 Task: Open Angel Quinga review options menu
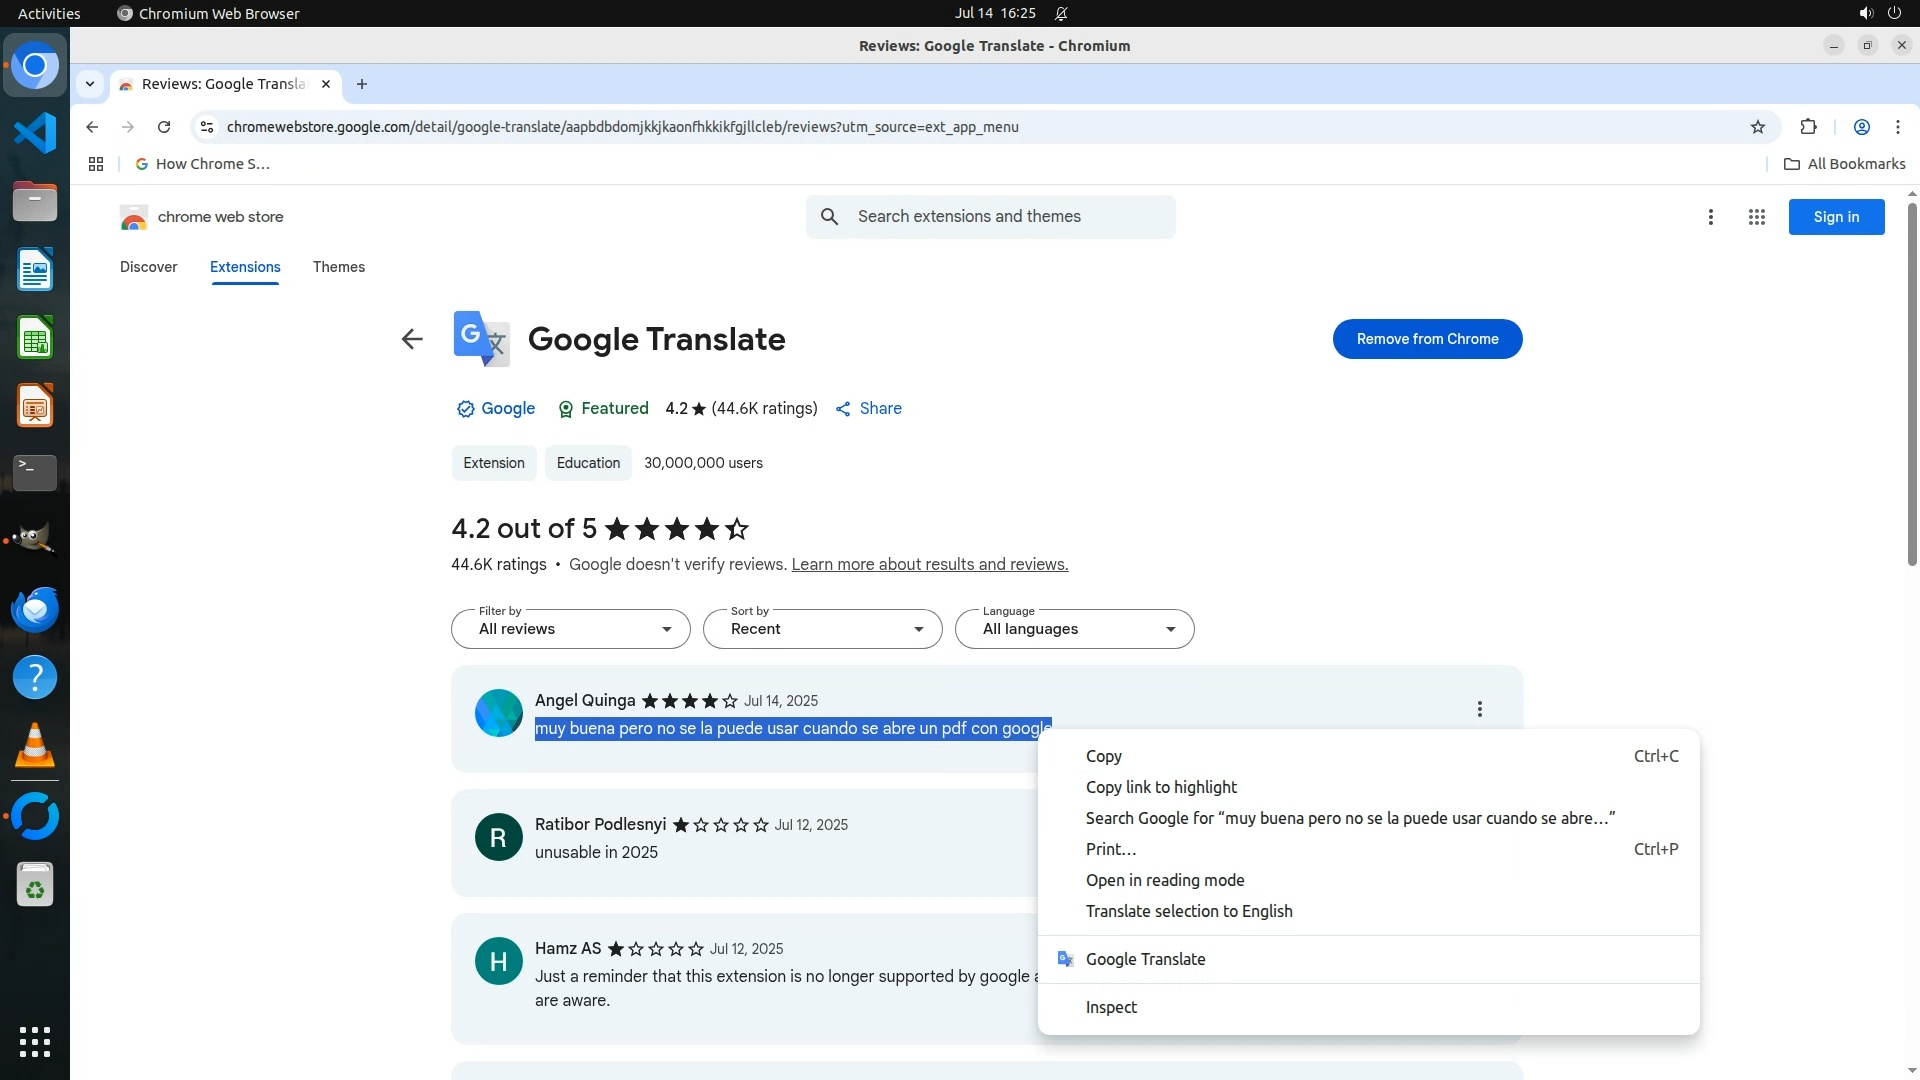click(1479, 709)
